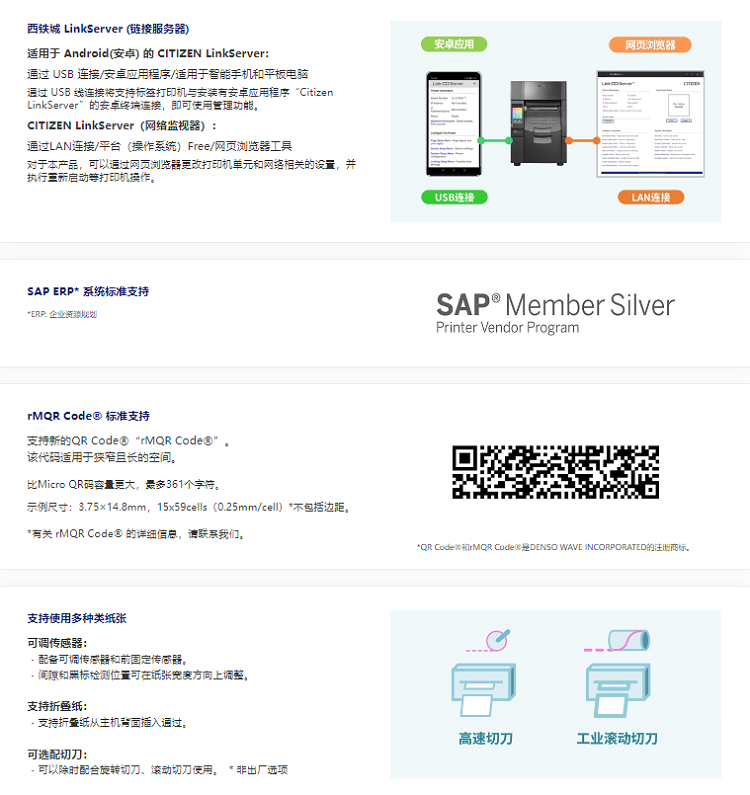Click the green USB连接 badge

(454, 197)
